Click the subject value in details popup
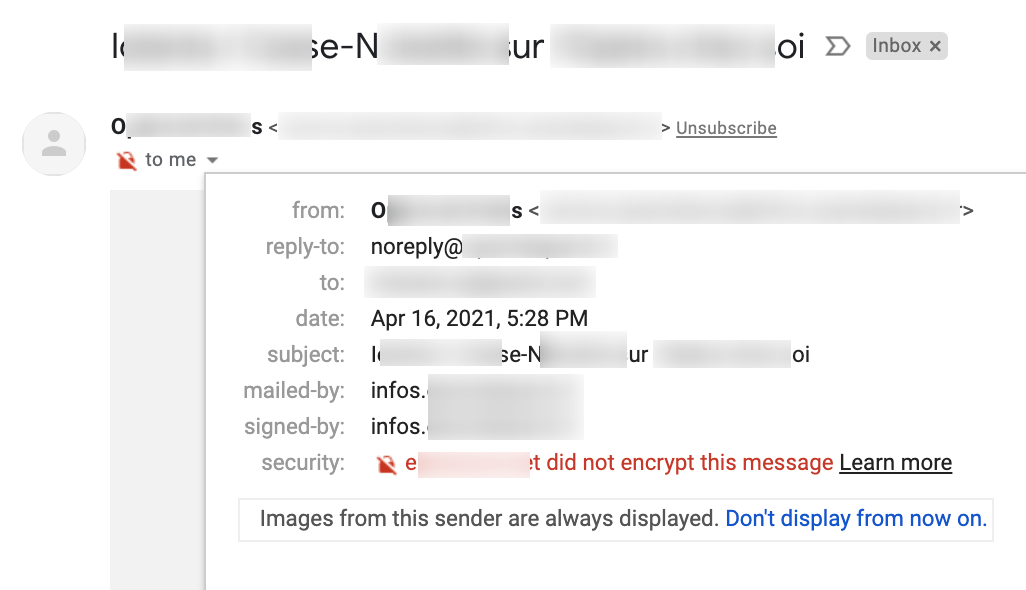Viewport: 1026px width, 590px height. pyautogui.click(x=590, y=355)
